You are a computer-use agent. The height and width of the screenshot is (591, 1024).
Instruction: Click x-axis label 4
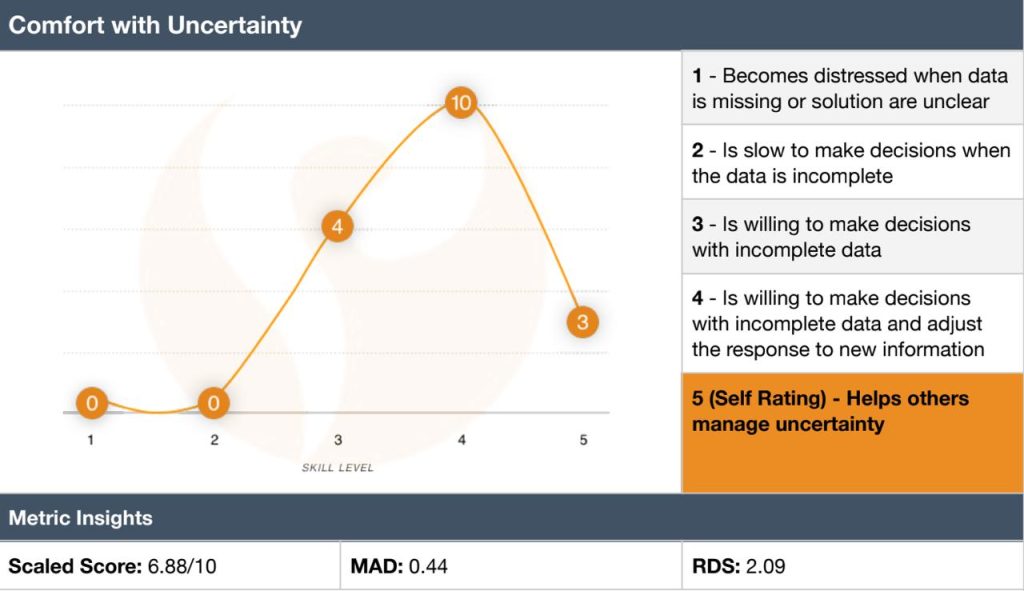pyautogui.click(x=461, y=439)
